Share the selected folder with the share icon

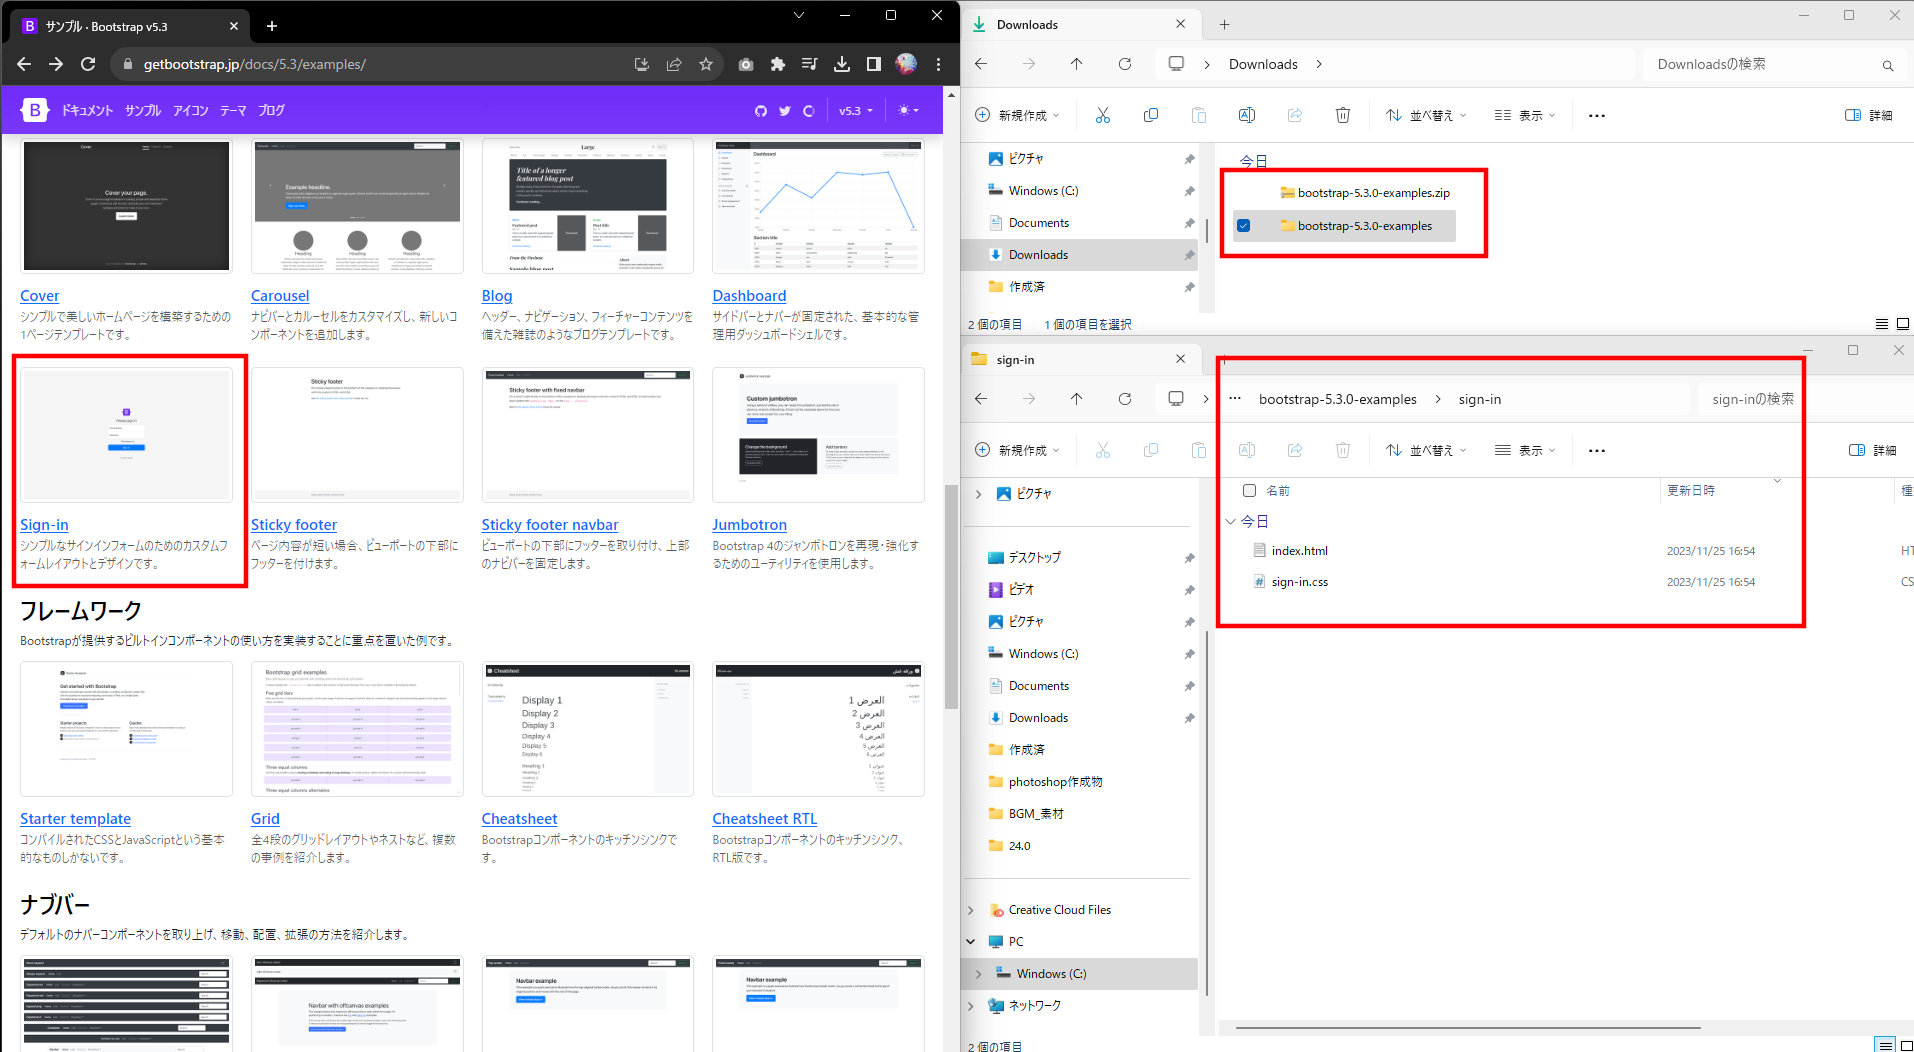click(1294, 114)
